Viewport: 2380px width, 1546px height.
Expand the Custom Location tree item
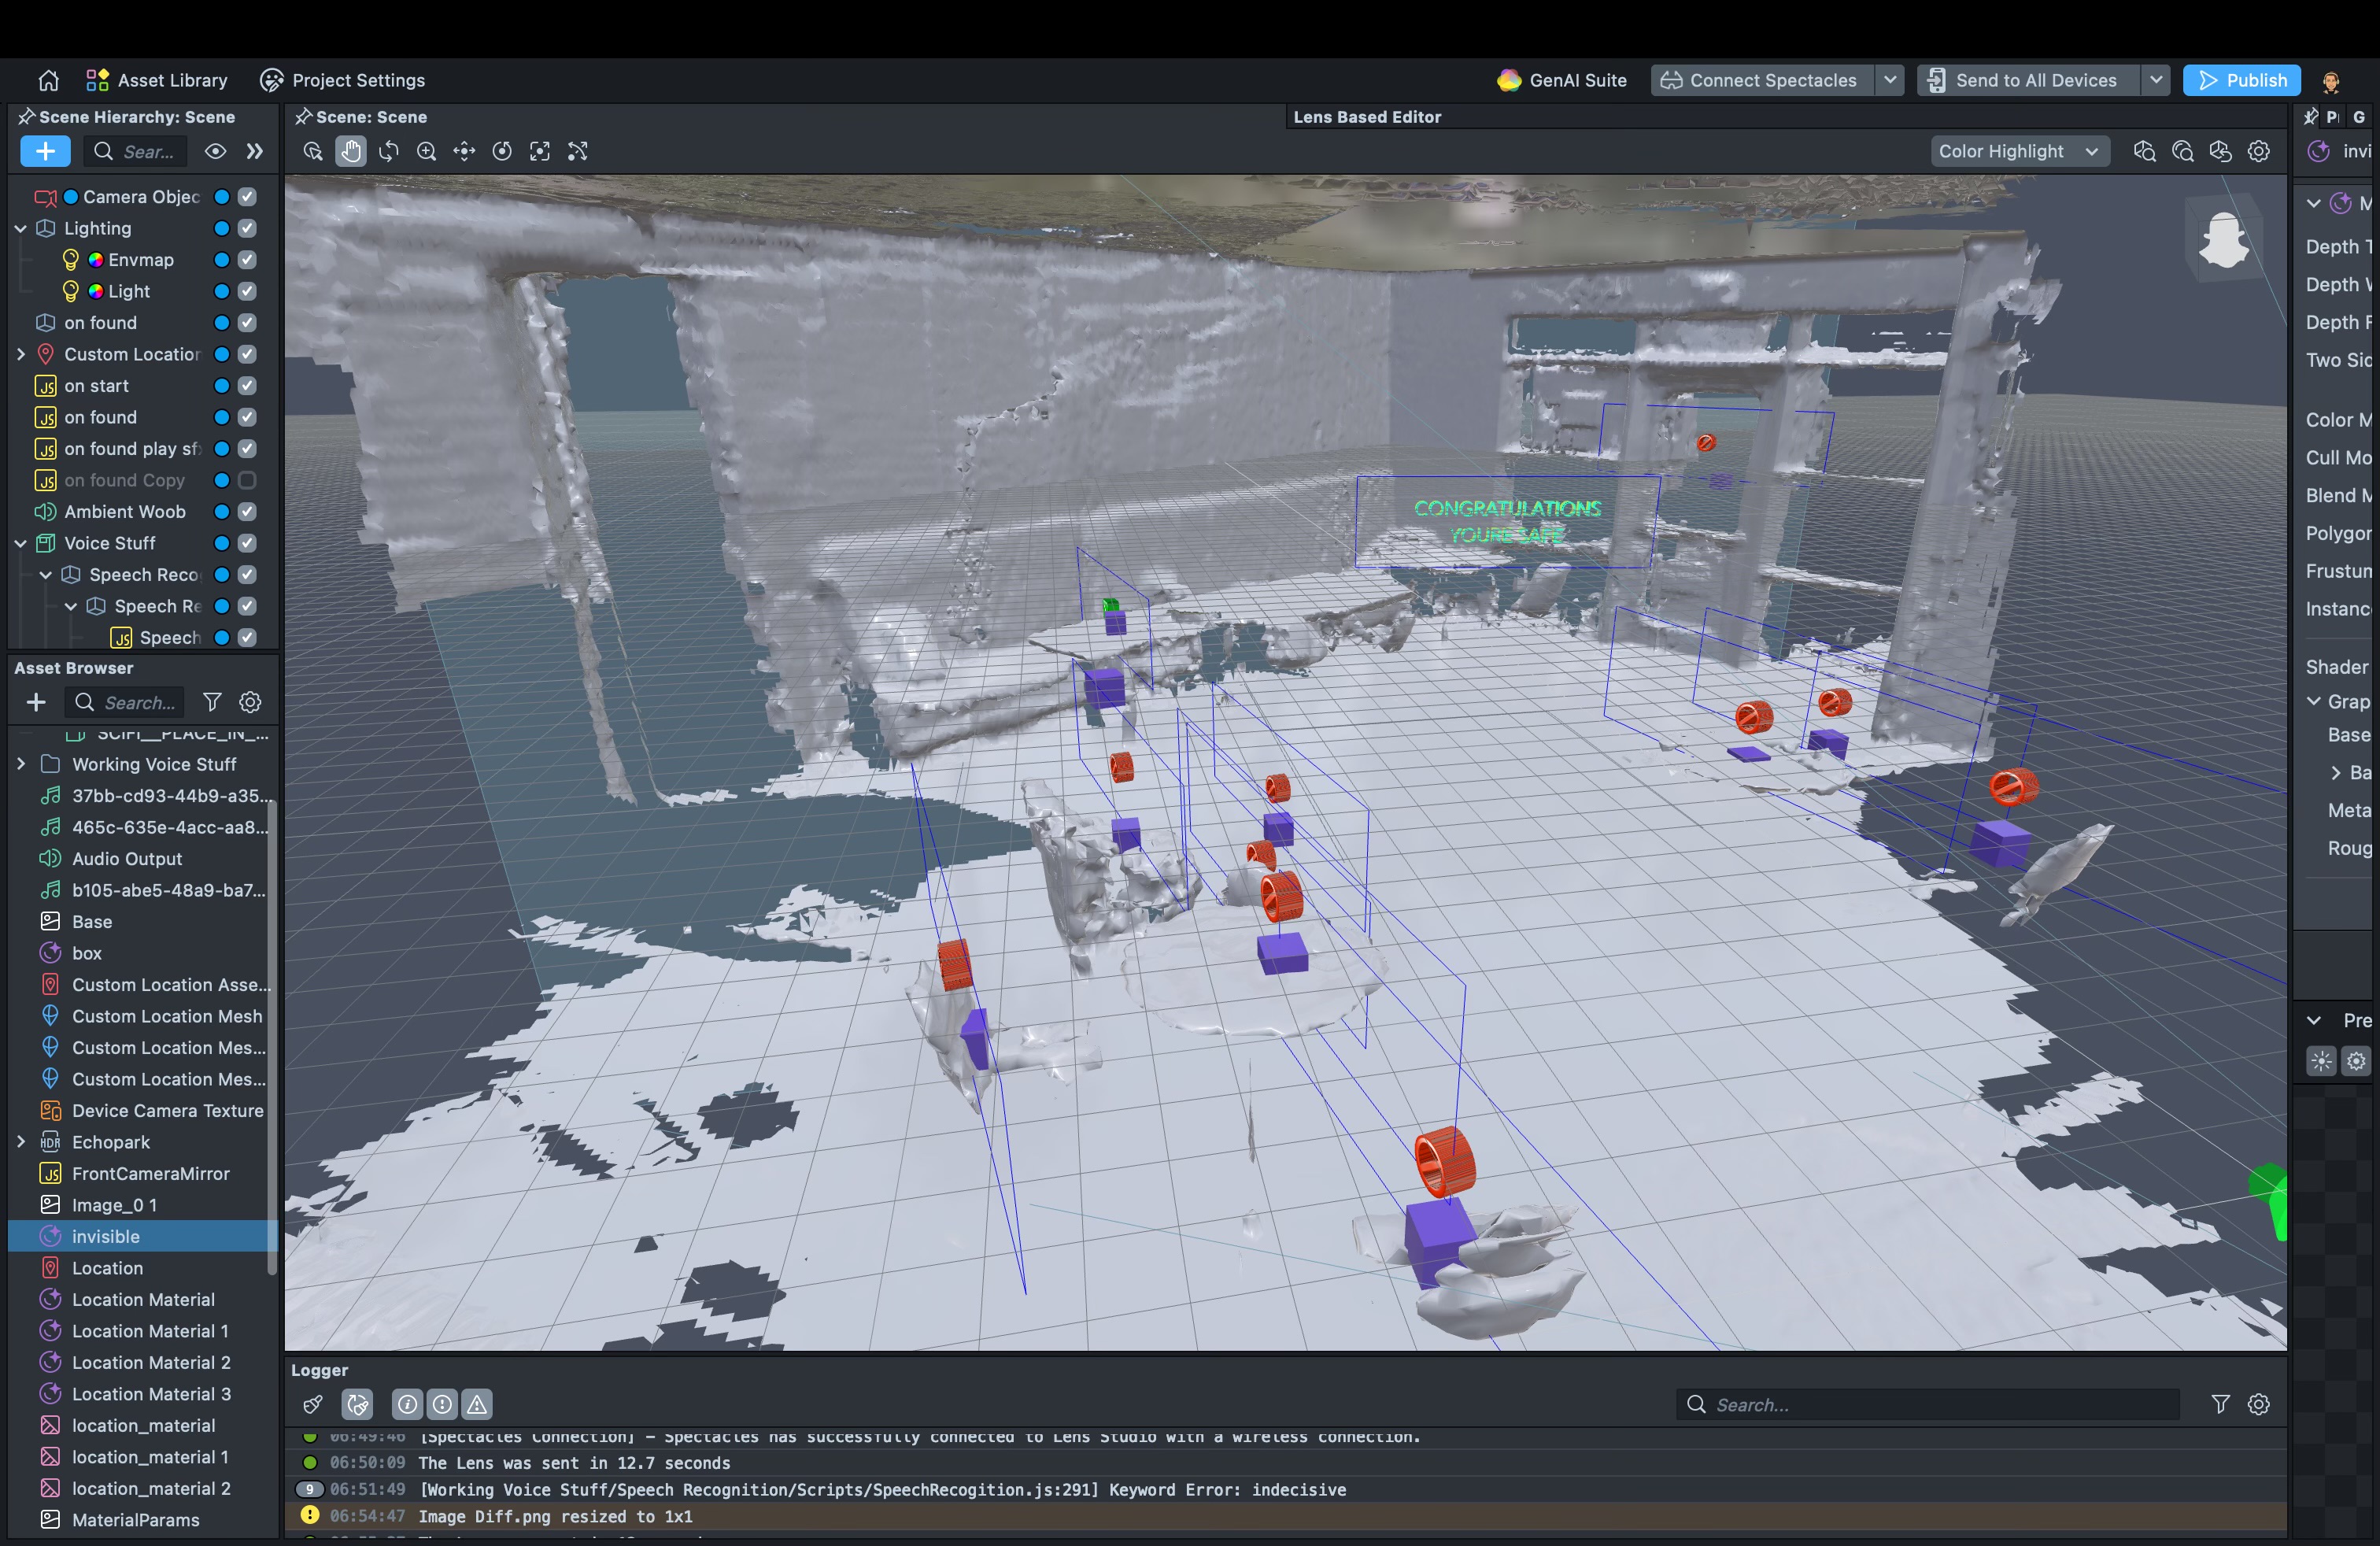coord(21,354)
